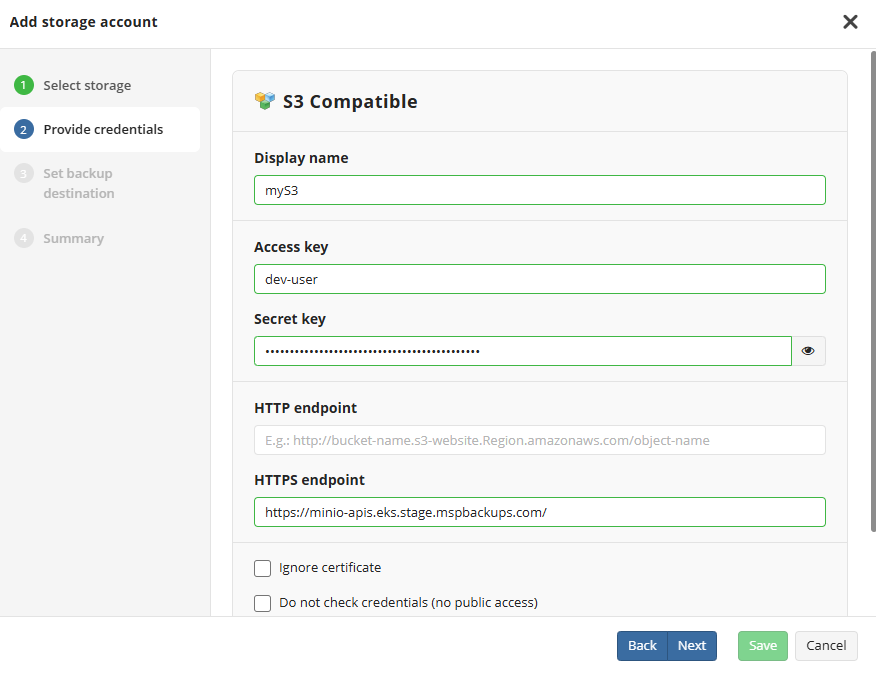Go to Select storage step

[x=87, y=85]
